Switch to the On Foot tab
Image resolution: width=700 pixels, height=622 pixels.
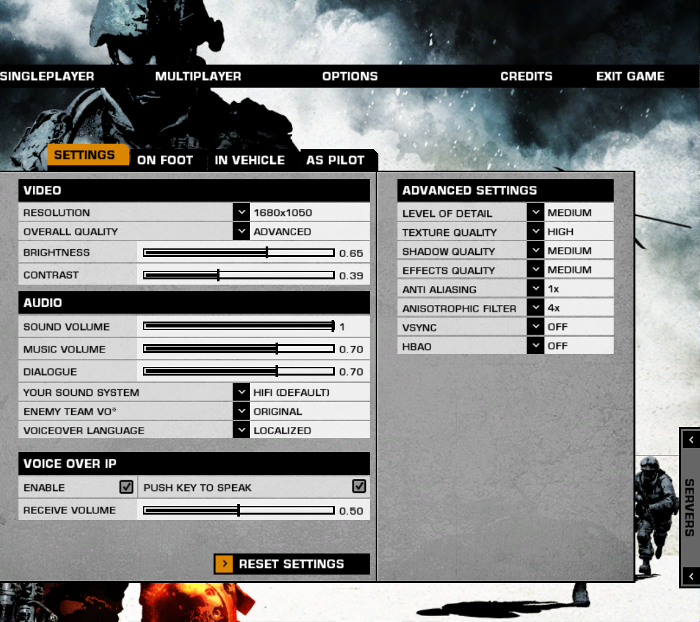point(165,160)
